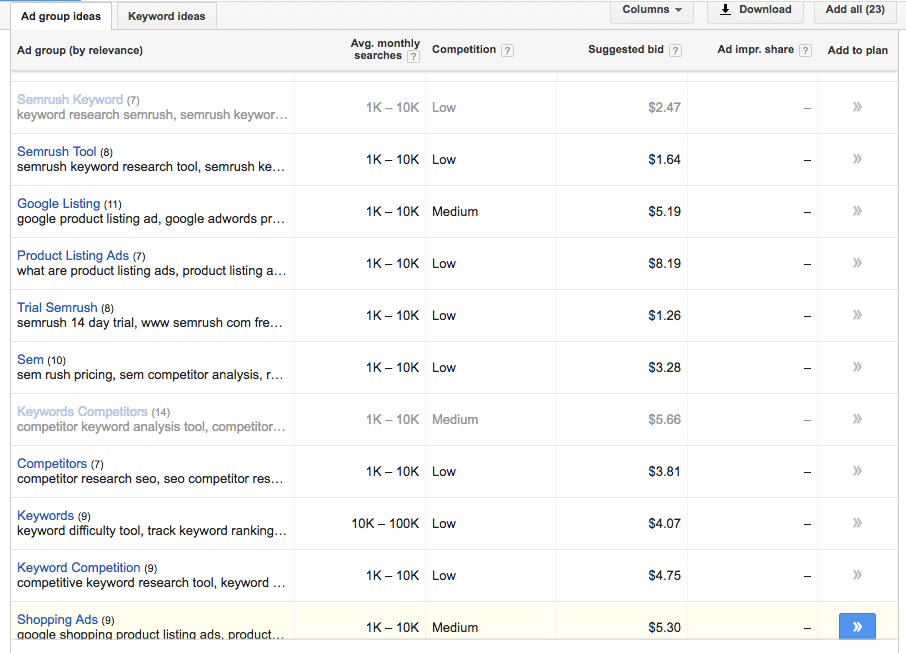Click keyword text 'competitor research seo'

[86, 478]
